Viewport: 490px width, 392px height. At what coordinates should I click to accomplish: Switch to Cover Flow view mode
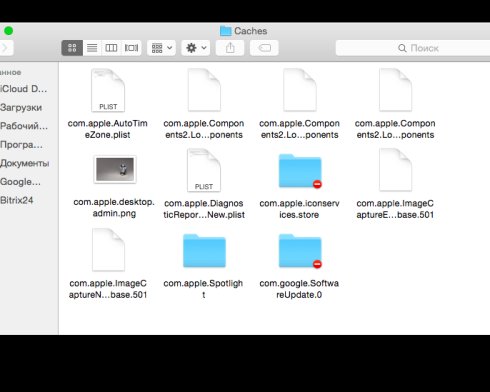point(131,48)
